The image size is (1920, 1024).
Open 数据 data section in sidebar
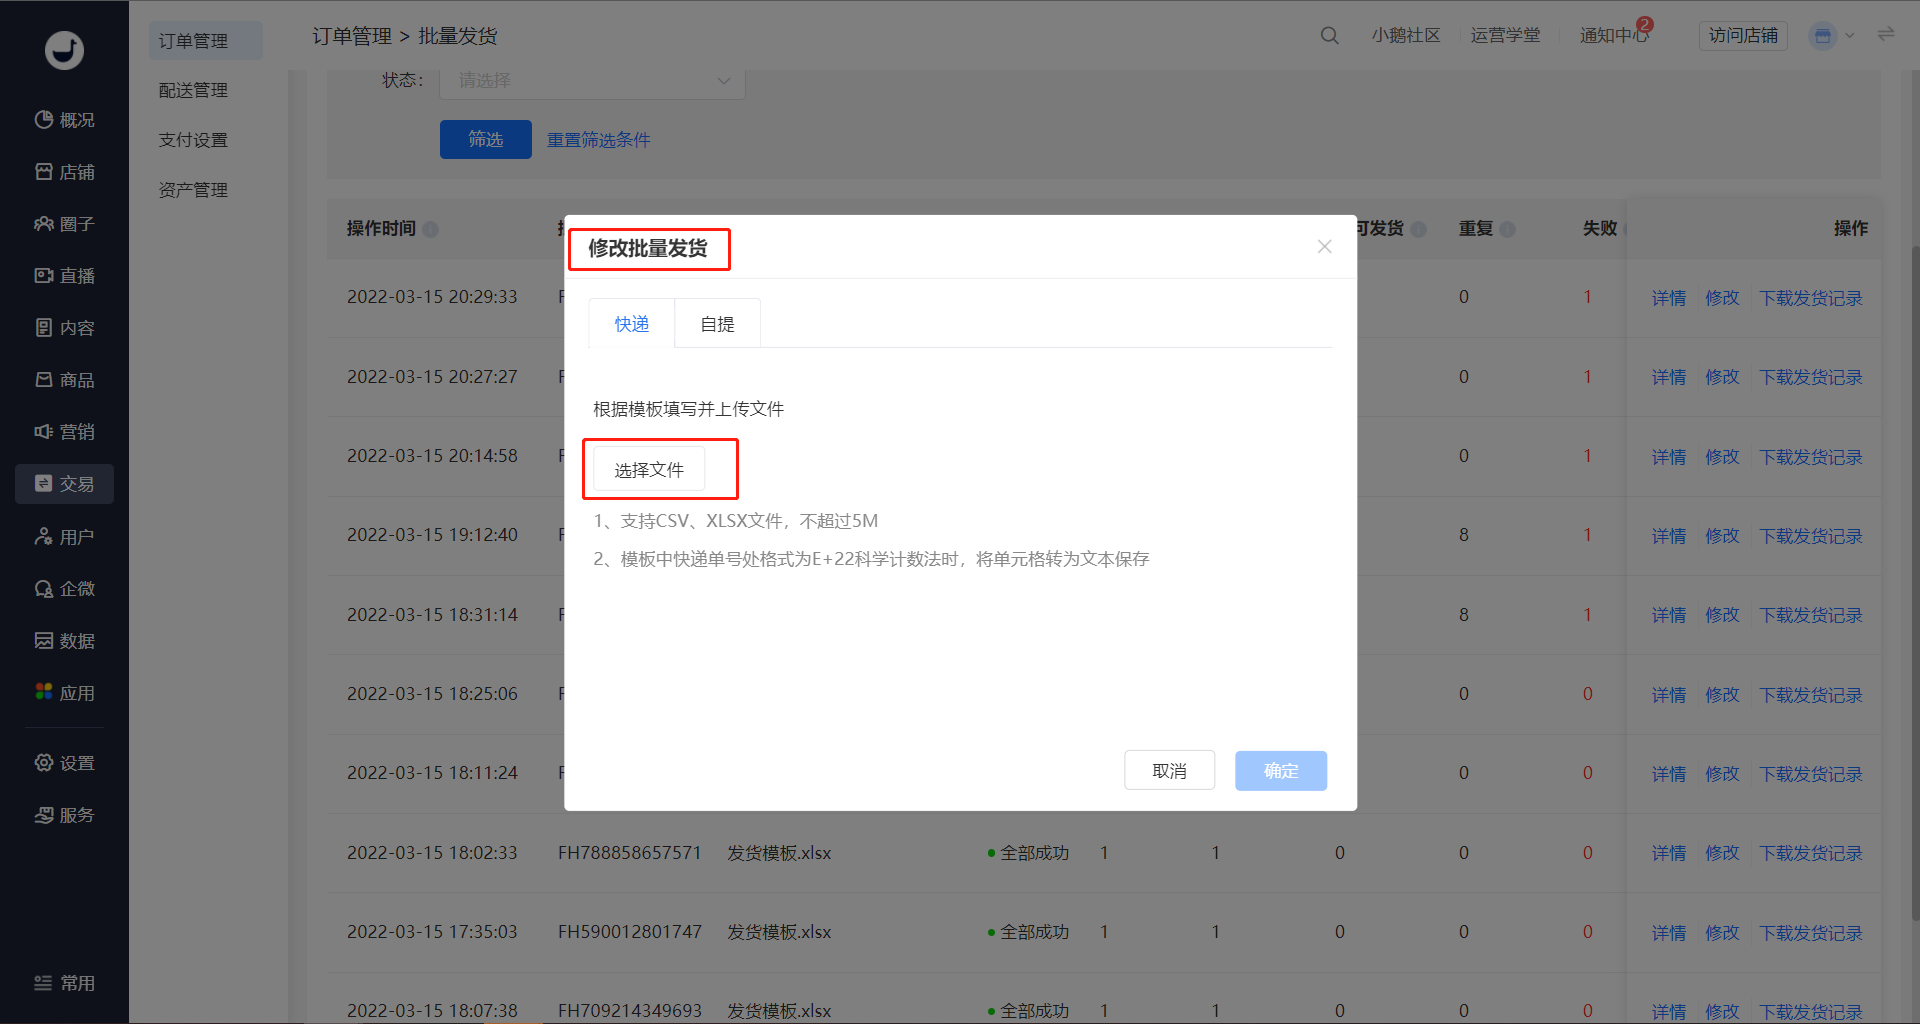point(64,641)
